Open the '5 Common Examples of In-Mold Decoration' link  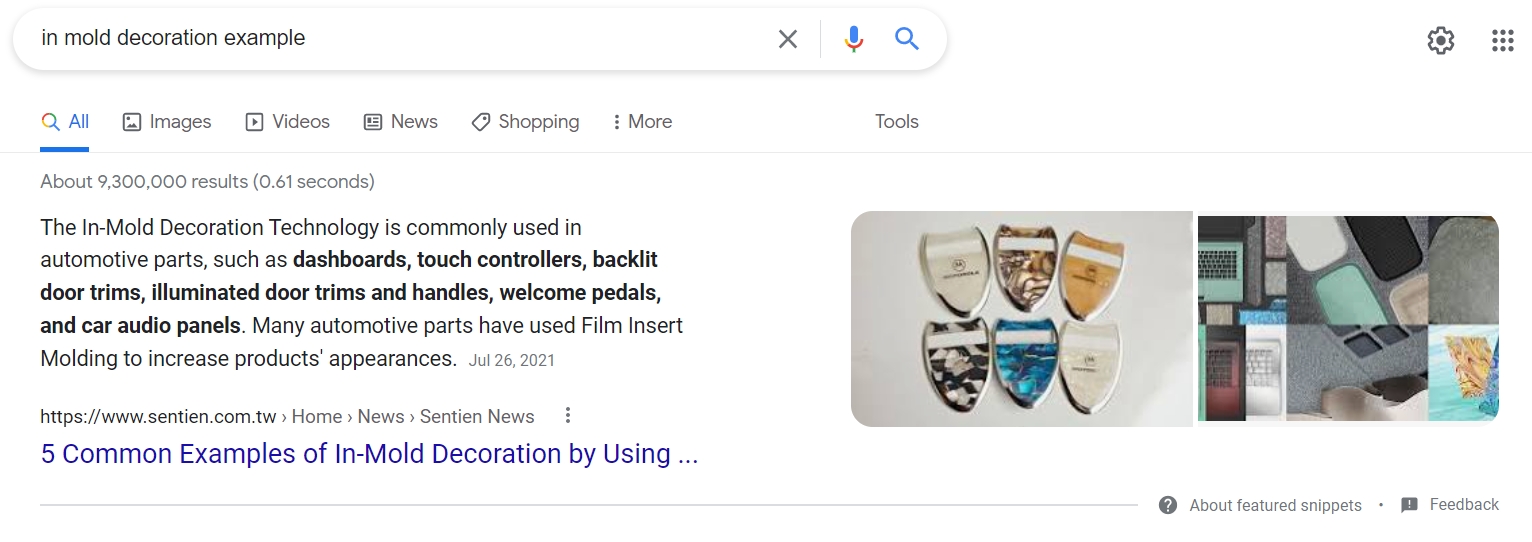[x=369, y=454]
